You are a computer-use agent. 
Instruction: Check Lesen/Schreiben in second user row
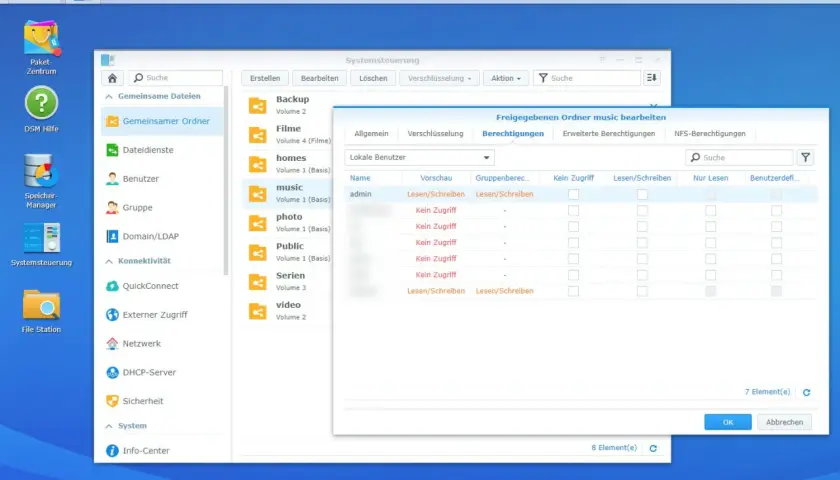click(642, 211)
